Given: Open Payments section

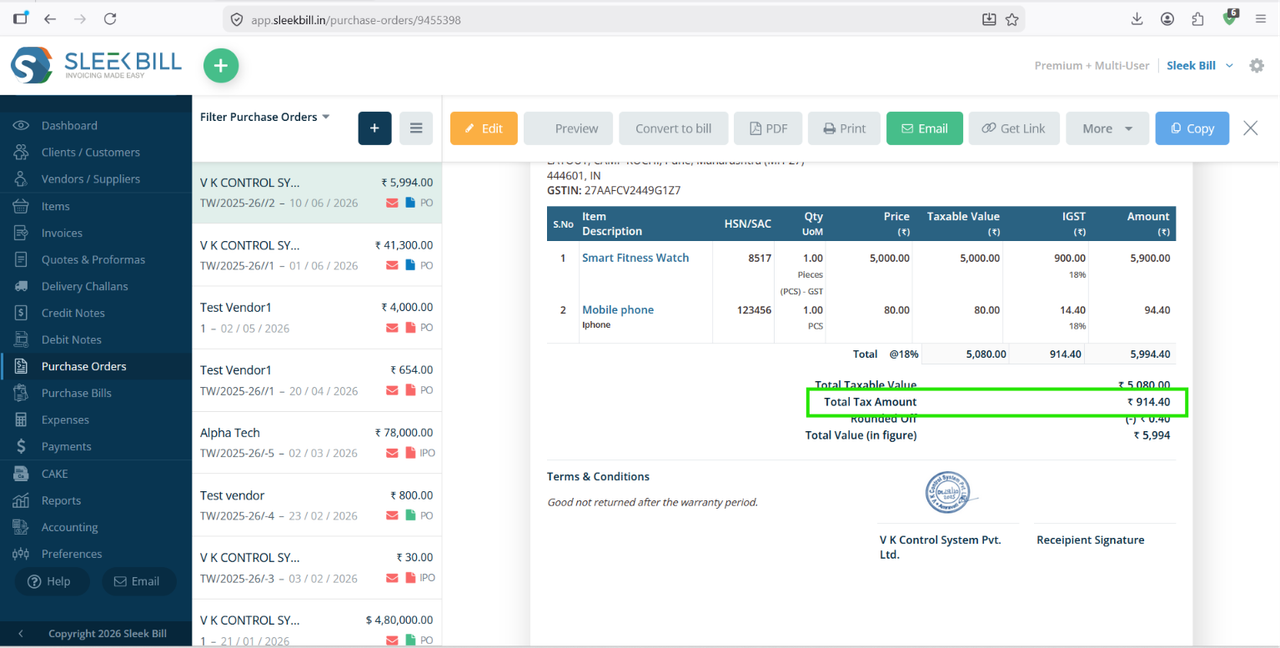Looking at the screenshot, I should (x=66, y=447).
